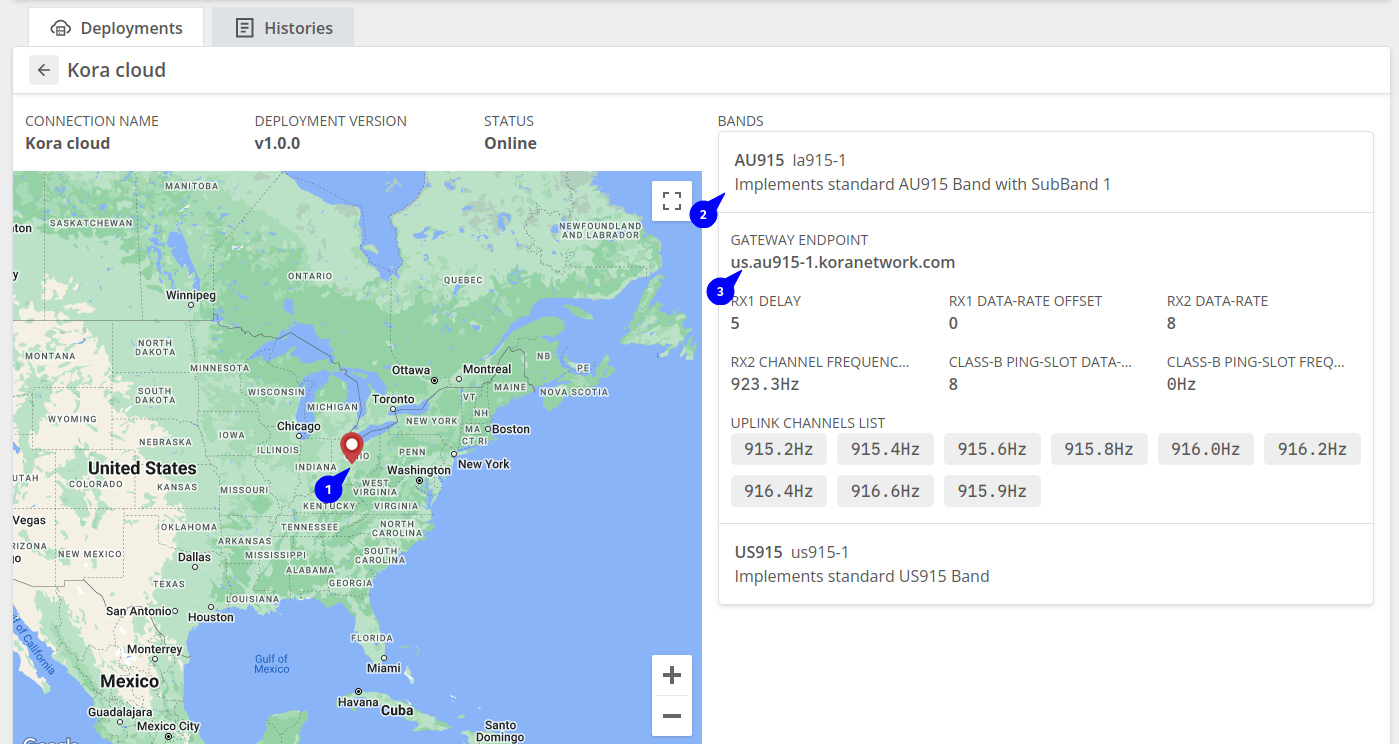The image size is (1399, 744).
Task: Click the Uplink Channels List heading
Action: pyautogui.click(x=808, y=423)
